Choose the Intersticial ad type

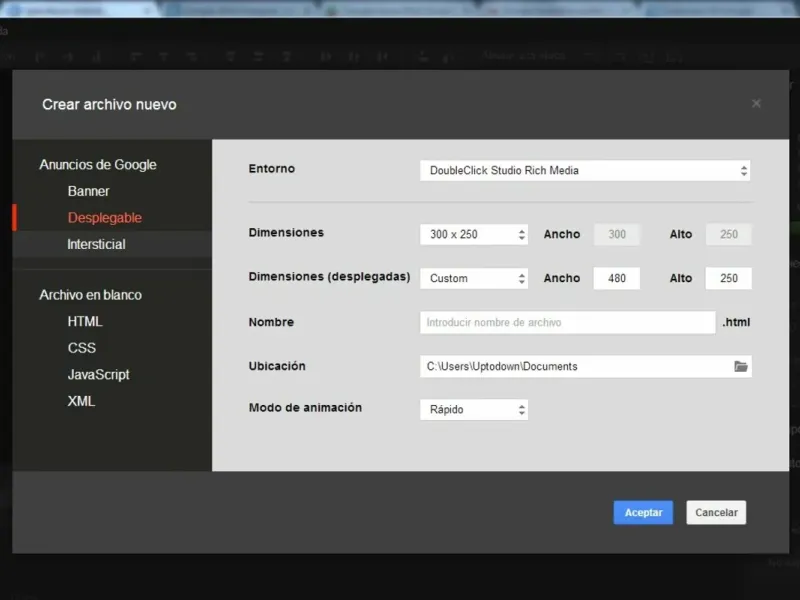96,244
